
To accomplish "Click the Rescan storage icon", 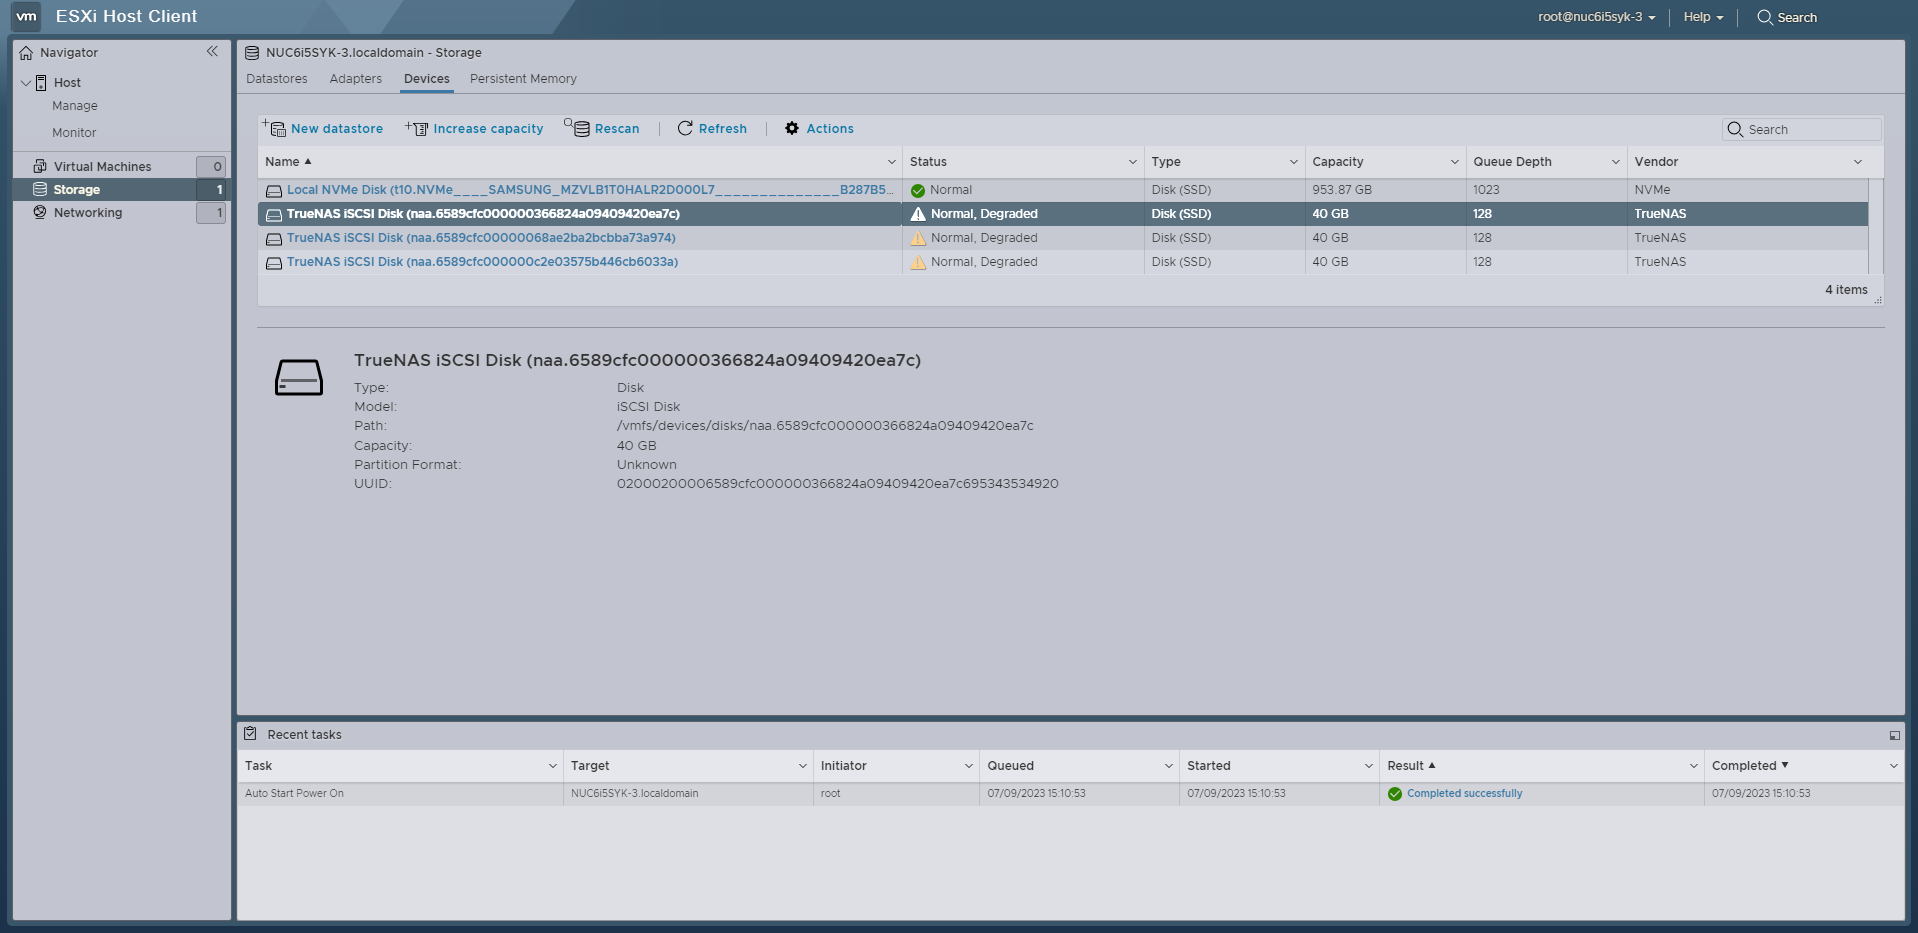I will 577,128.
